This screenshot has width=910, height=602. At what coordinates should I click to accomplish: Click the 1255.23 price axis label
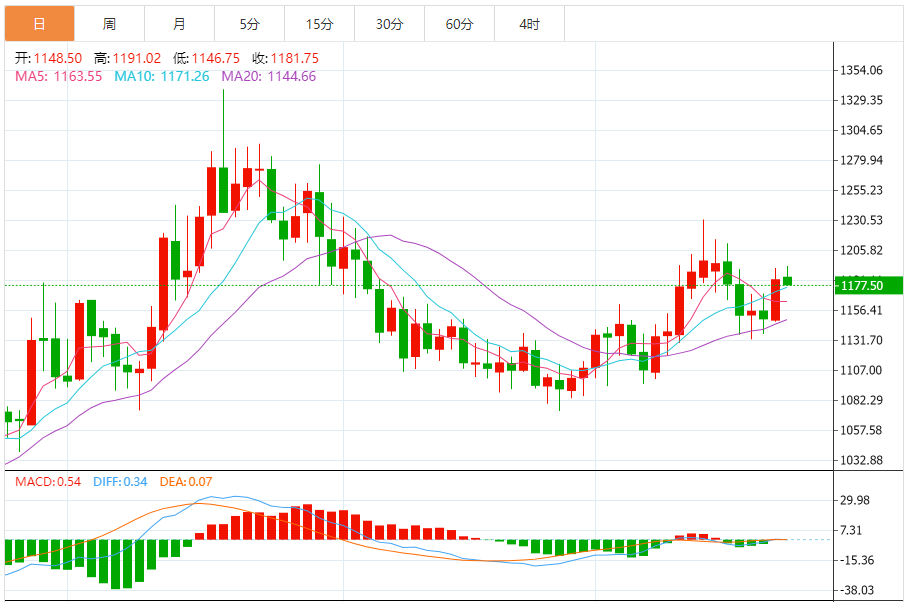861,190
